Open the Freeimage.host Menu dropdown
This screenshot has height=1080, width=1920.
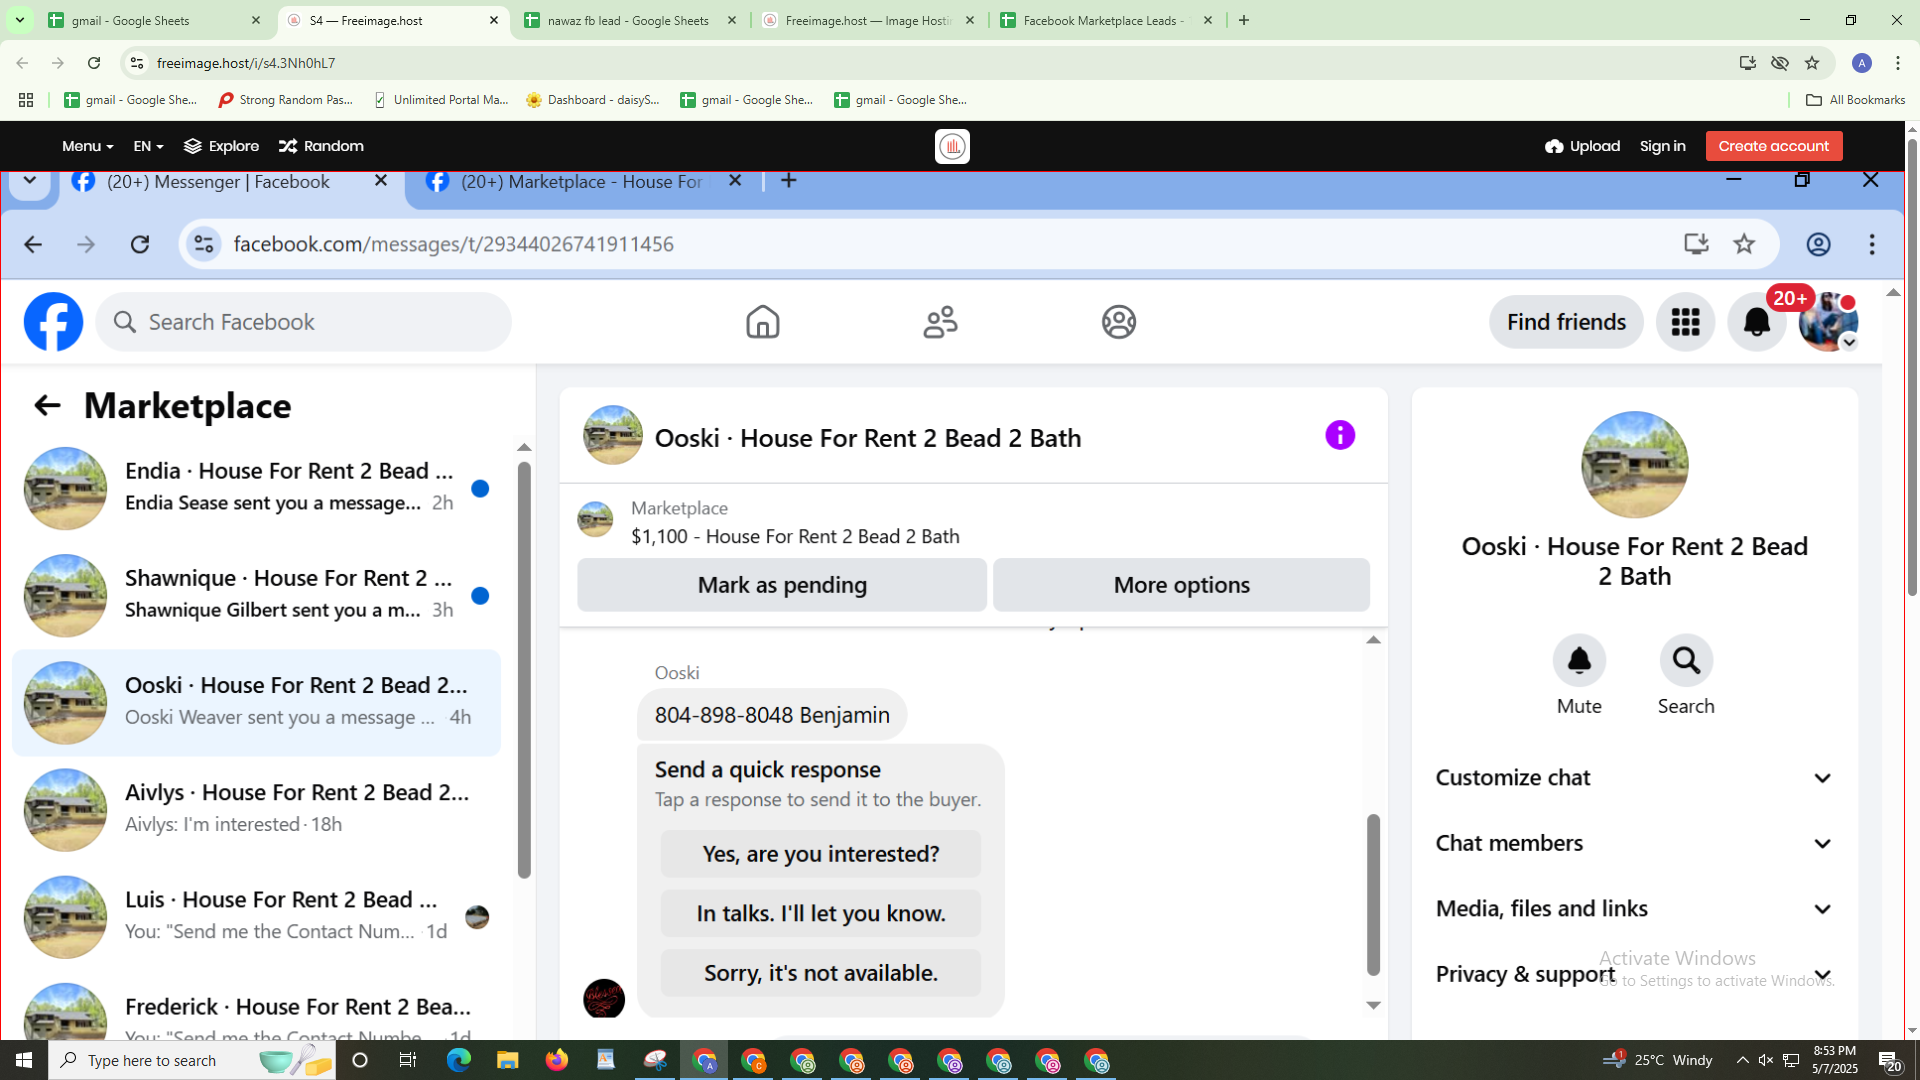coord(87,146)
